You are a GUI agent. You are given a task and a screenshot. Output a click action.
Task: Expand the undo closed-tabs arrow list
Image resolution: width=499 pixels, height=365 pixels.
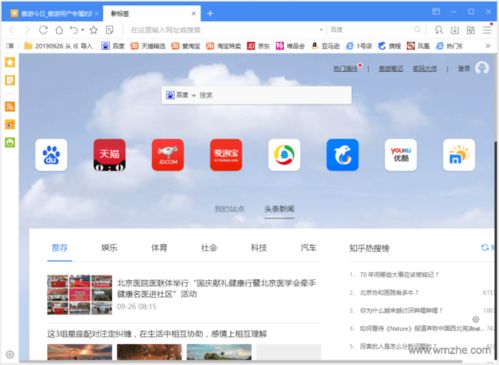(x=82, y=30)
